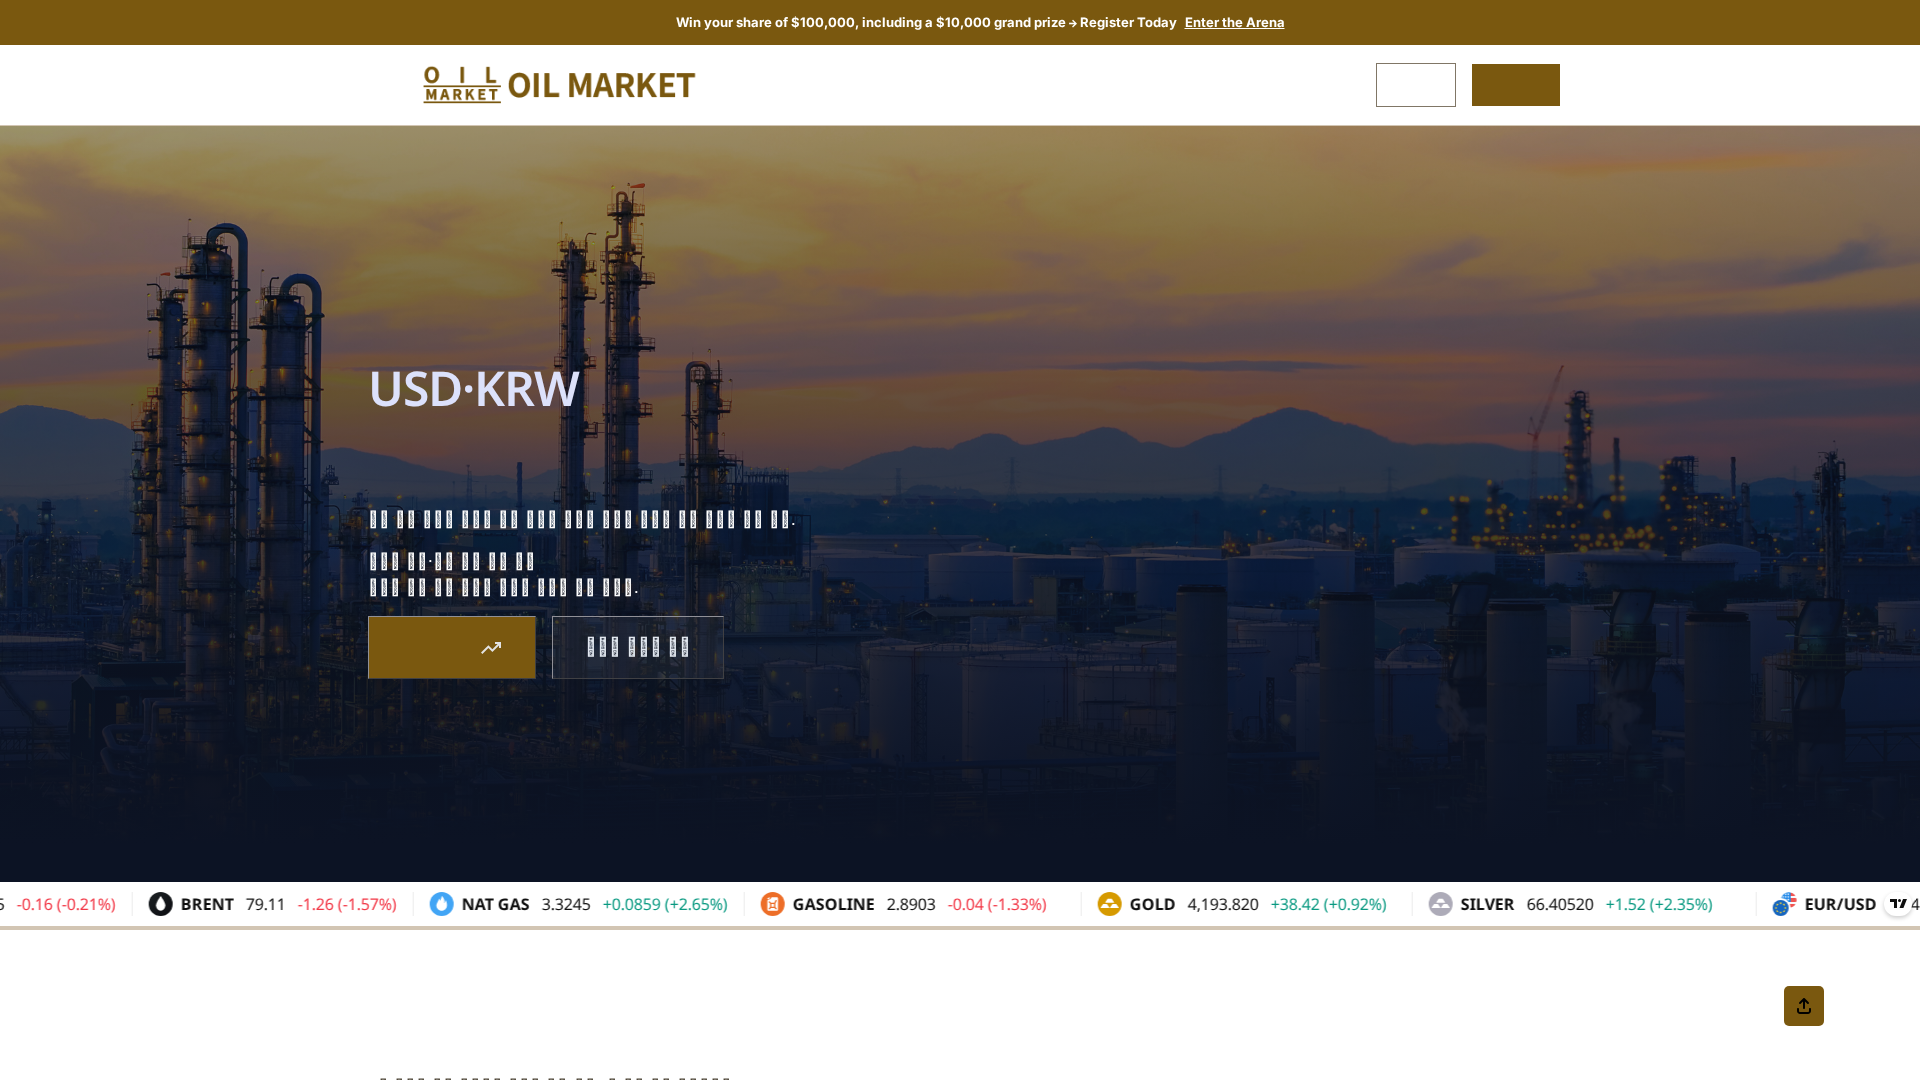Click the SILVER bars icon

[x=1440, y=904]
